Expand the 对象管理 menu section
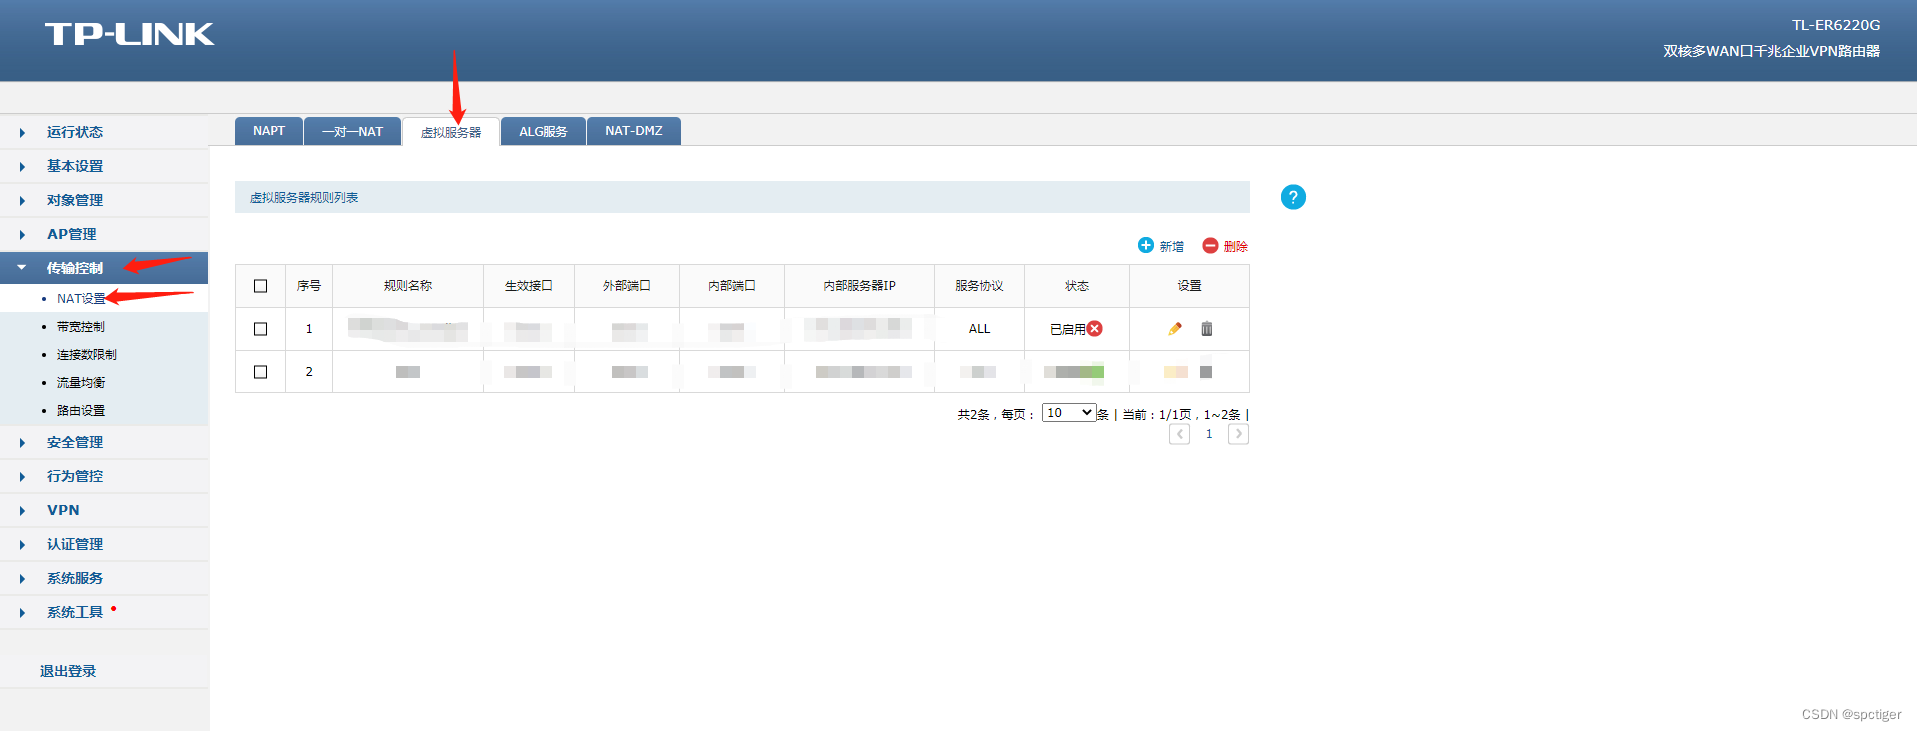1917x731 pixels. [104, 200]
